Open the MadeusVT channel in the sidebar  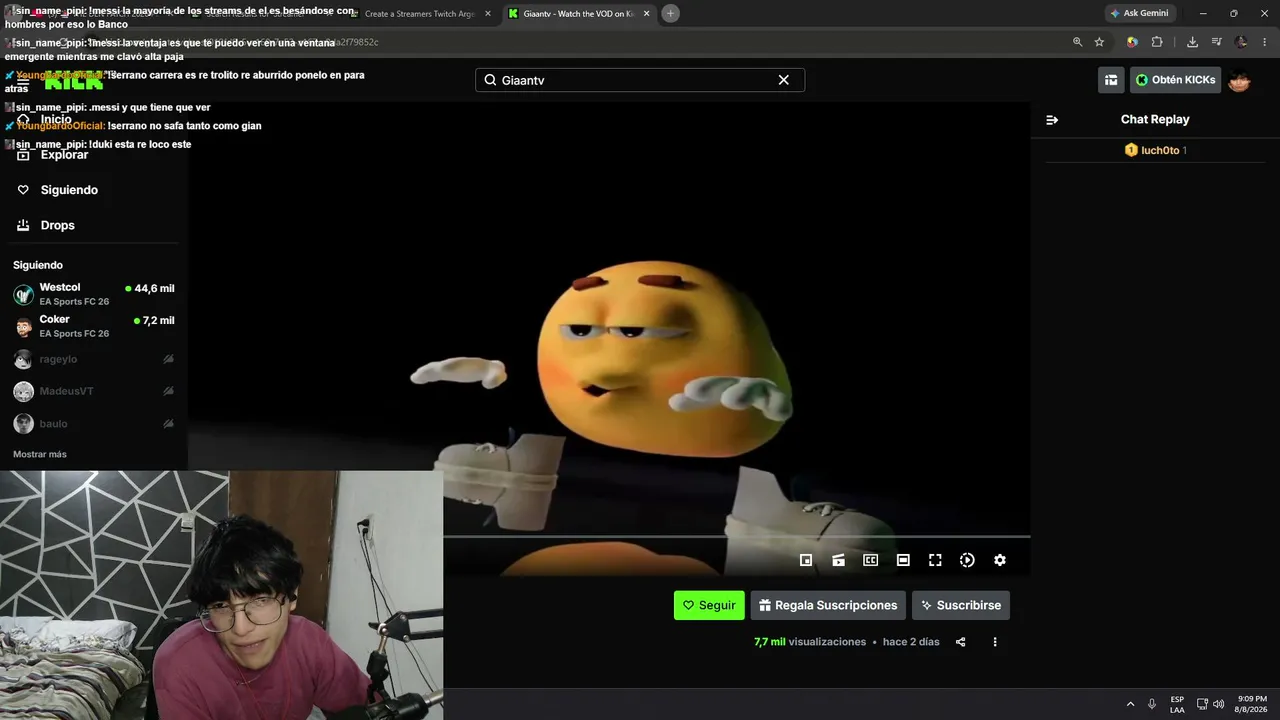(94, 391)
